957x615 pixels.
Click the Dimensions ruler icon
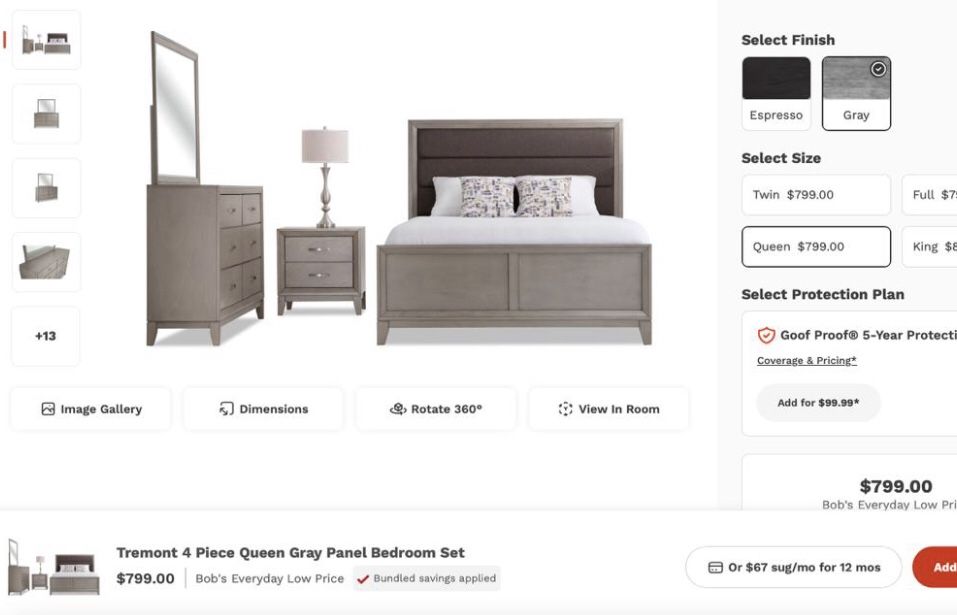click(226, 409)
